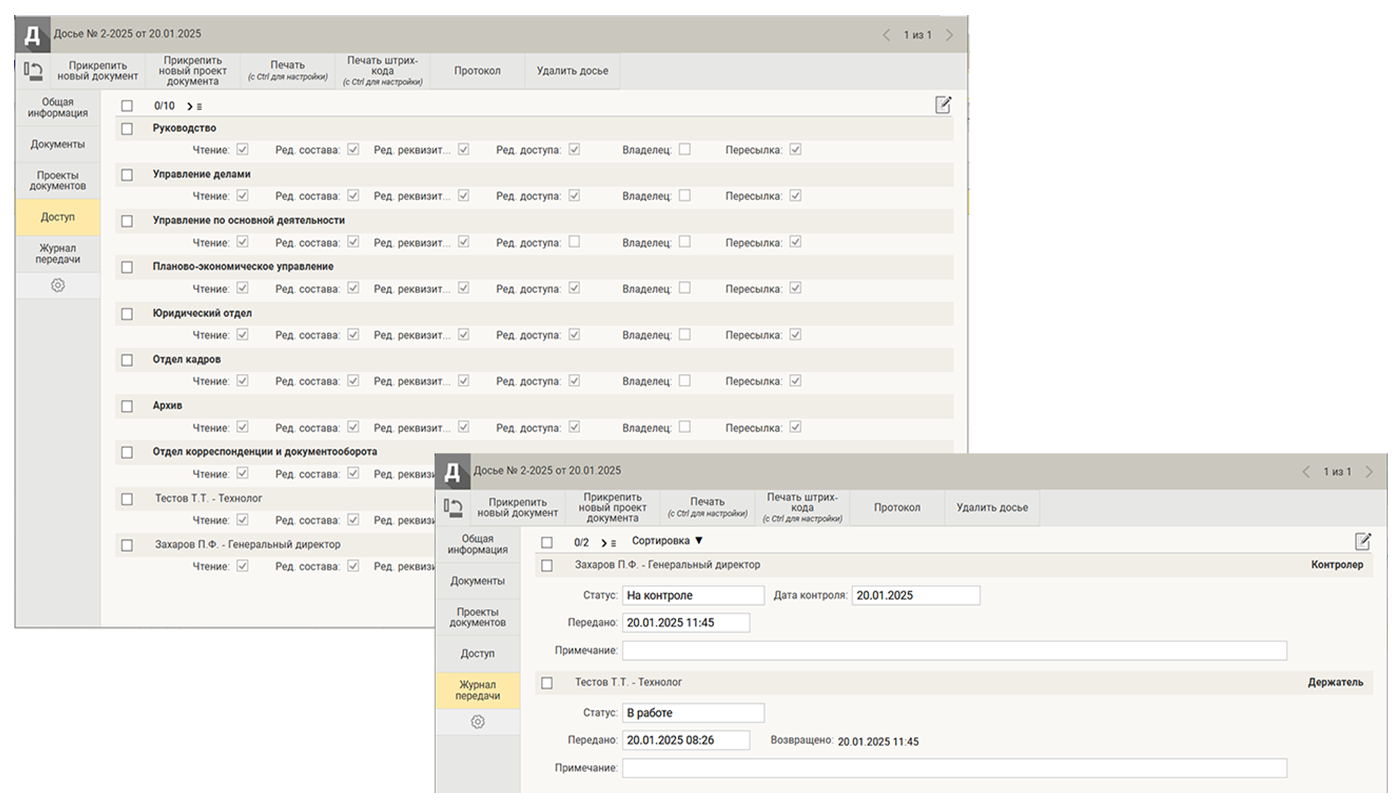This screenshot has height=800, width=1400.
Task: Click the Примечание field under Тестов Т.Т.
Action: pos(954,768)
